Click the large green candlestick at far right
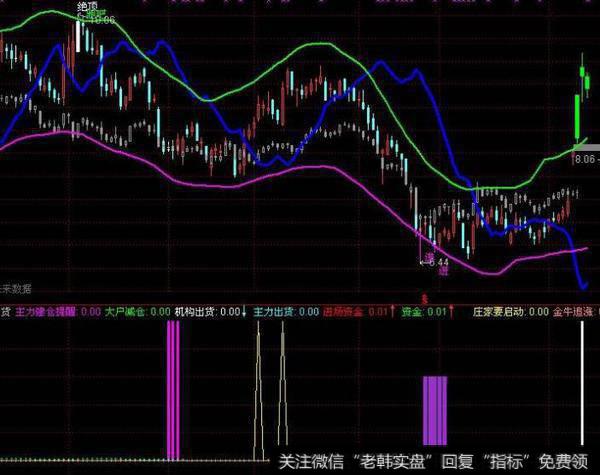The image size is (600, 475). coord(577,117)
